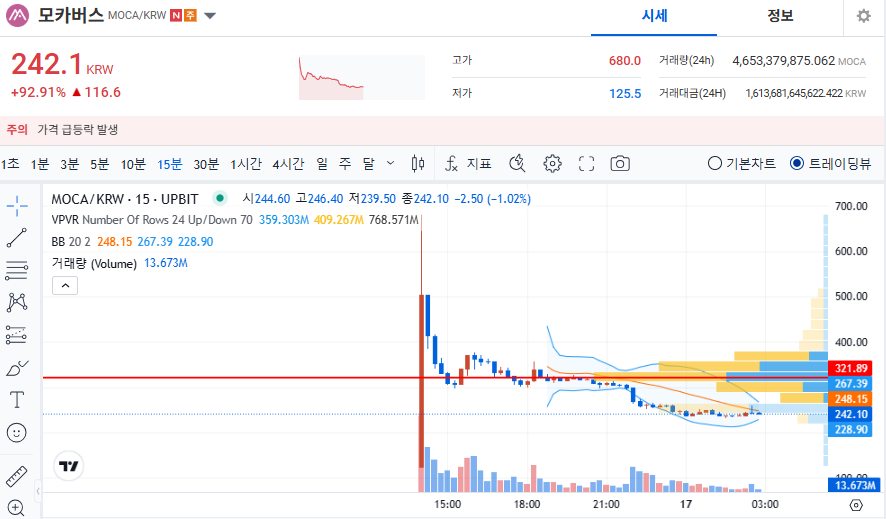
Task: Open the forecasting and measurement tool
Action: click(17, 335)
